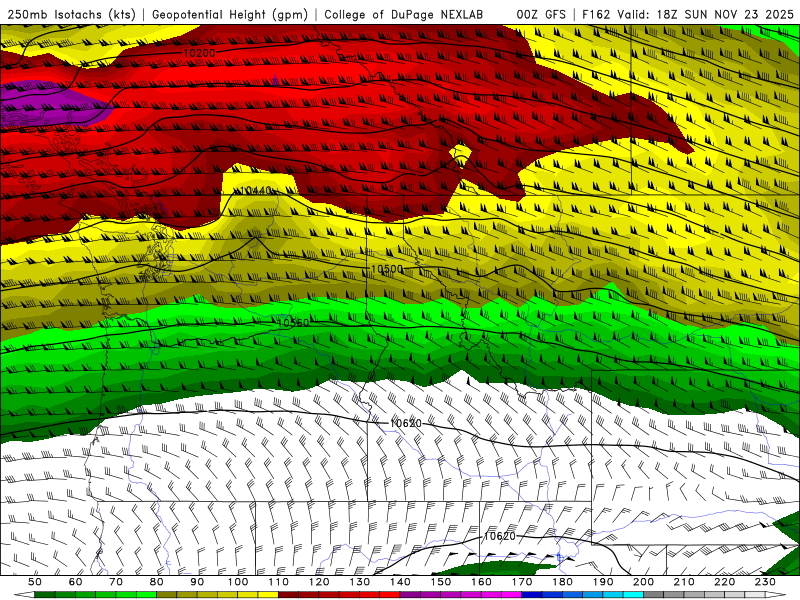Viewport: 800px width, 600px height.
Task: Click the 70 value on the color scale
Action: 116,582
